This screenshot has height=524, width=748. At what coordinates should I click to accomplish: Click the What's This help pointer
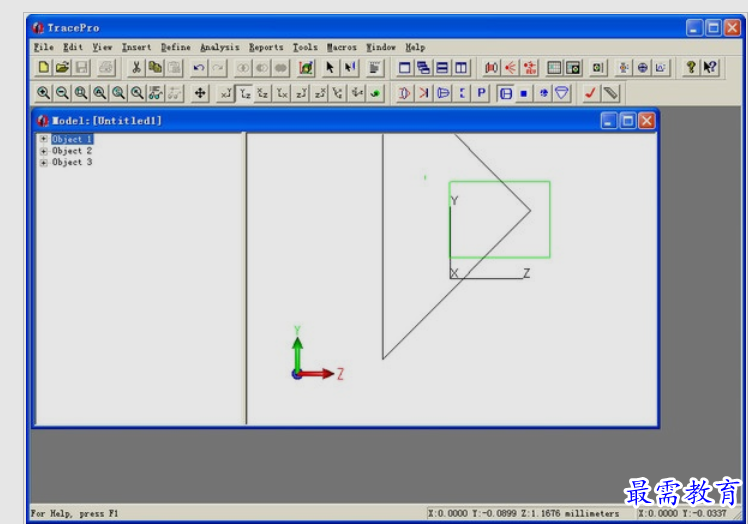[710, 68]
